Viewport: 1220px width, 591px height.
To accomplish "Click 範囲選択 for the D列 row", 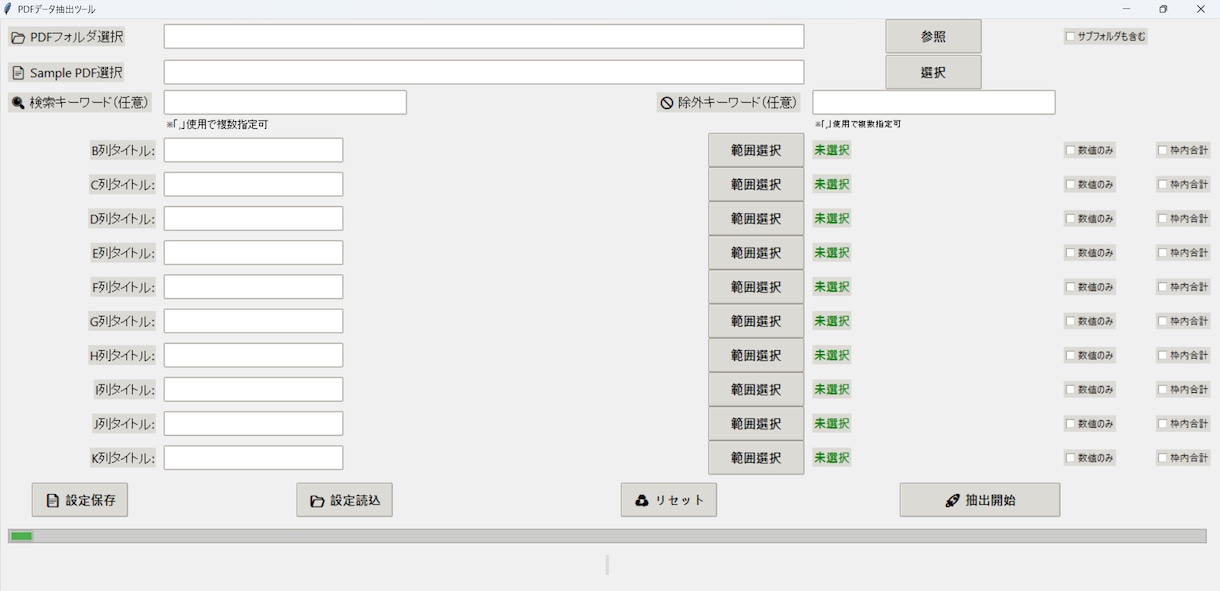I will coord(756,218).
